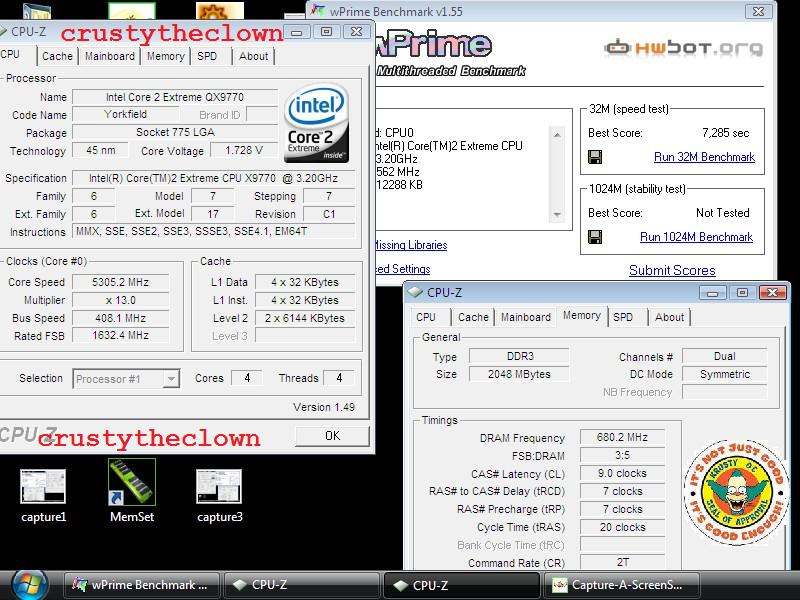Viewport: 800px width, 600px height.
Task: Click the Version 1.49 label
Action: click(323, 407)
